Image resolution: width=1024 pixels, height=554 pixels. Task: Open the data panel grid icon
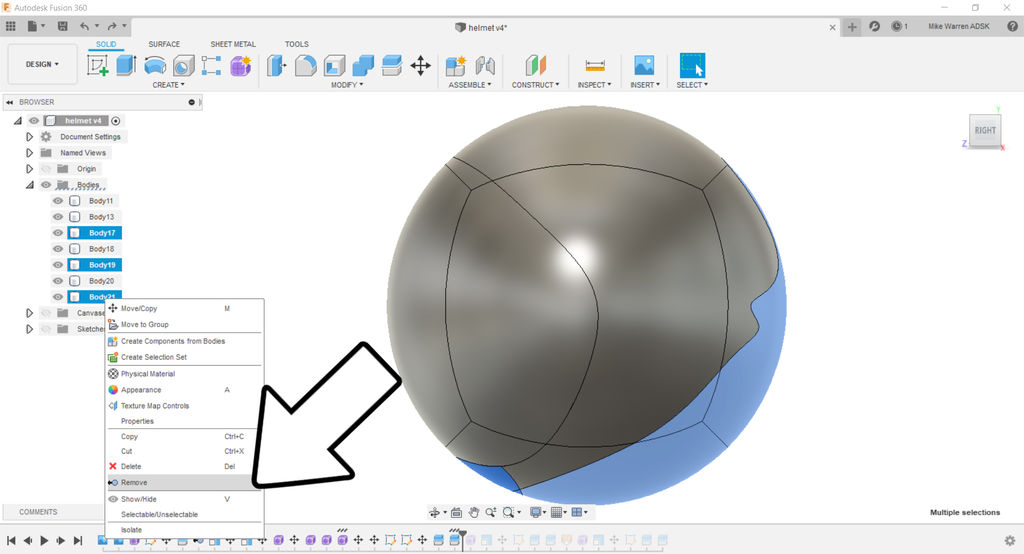[x=10, y=26]
